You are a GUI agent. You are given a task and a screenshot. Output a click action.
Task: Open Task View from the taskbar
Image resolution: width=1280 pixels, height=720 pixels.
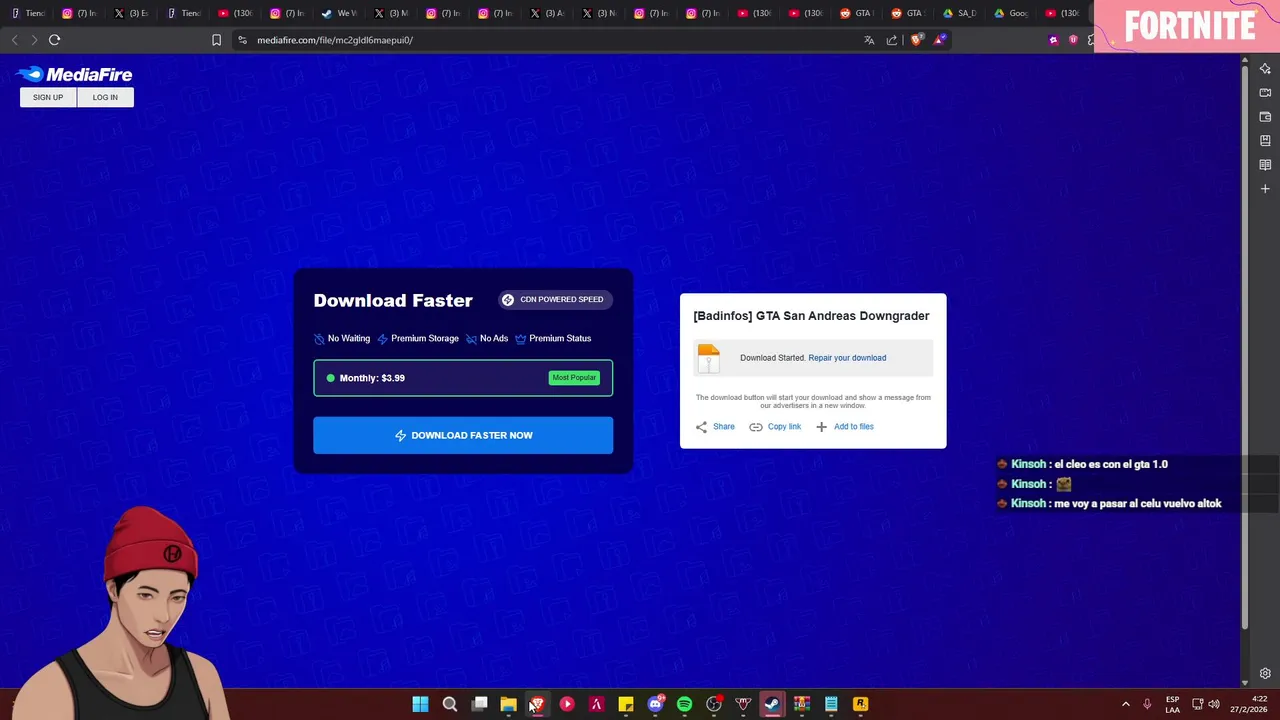click(479, 704)
